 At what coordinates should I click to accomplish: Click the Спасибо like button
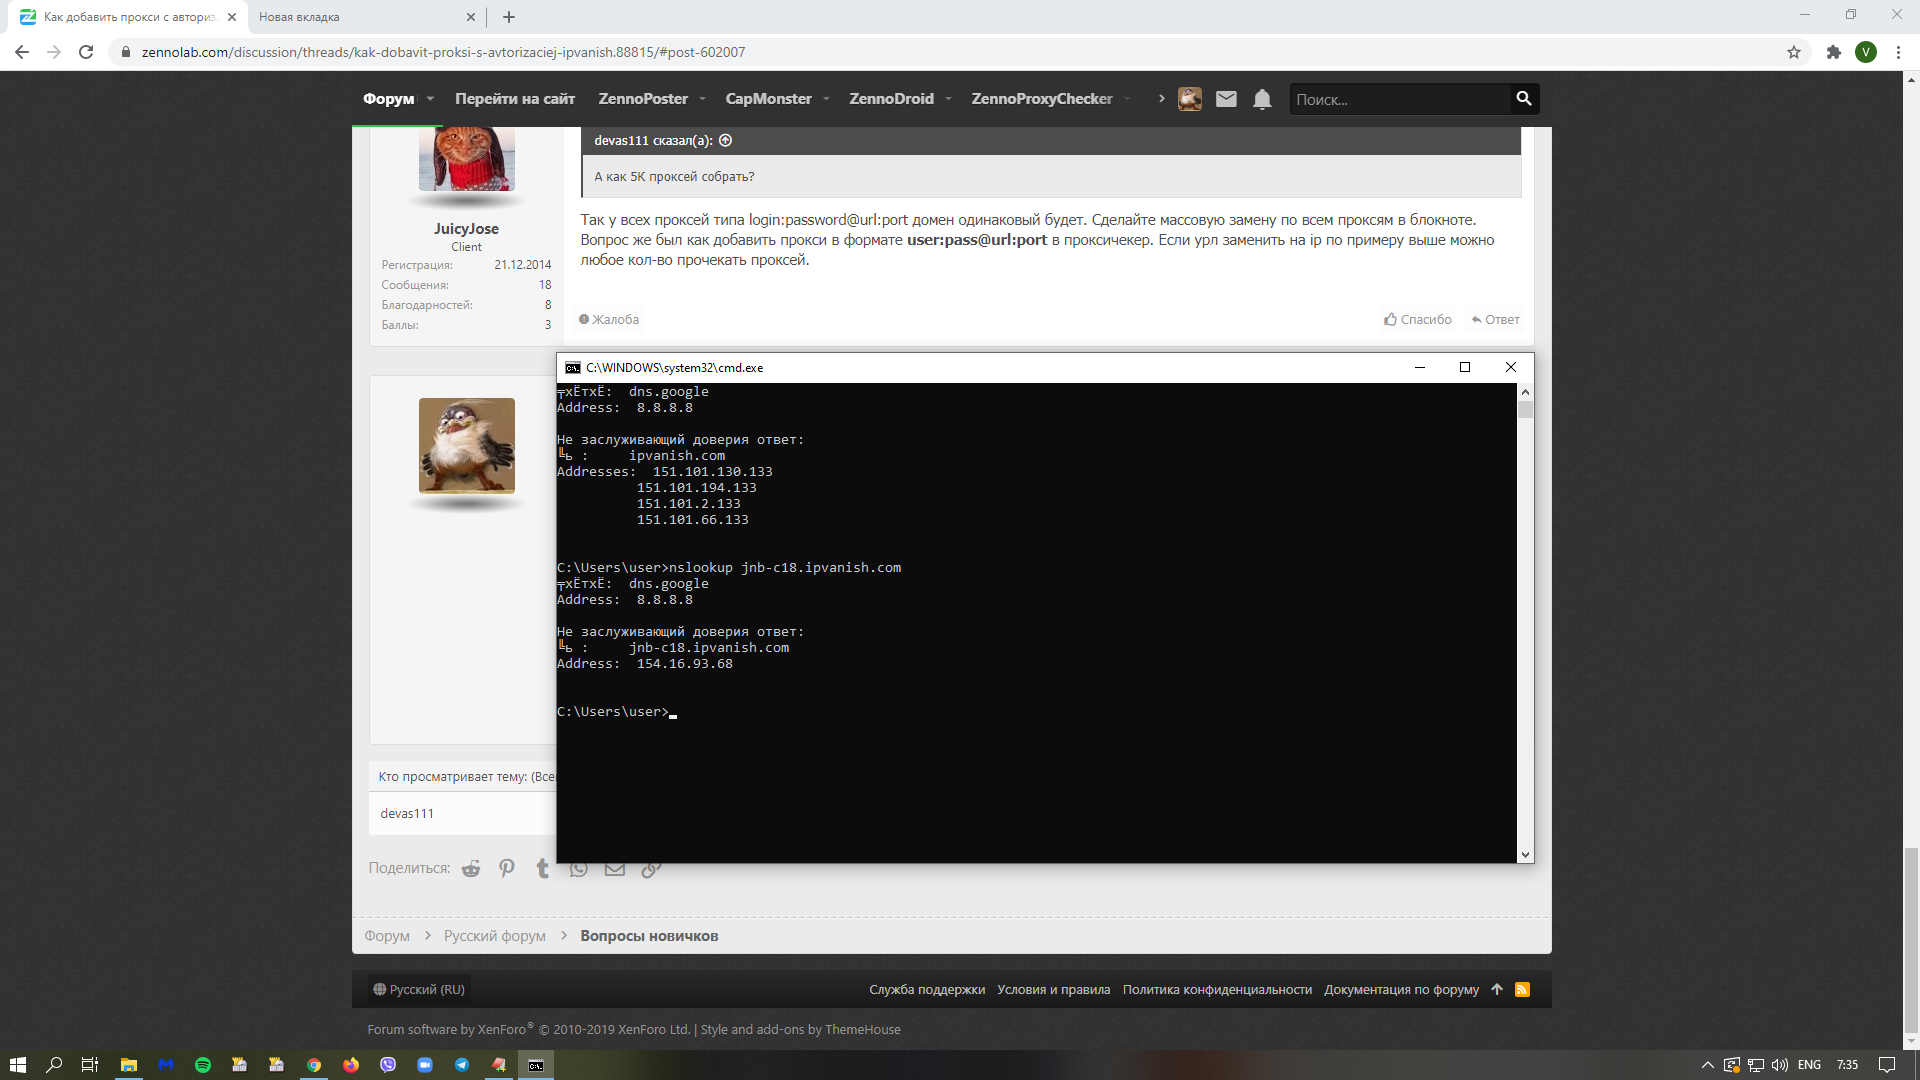point(1418,320)
